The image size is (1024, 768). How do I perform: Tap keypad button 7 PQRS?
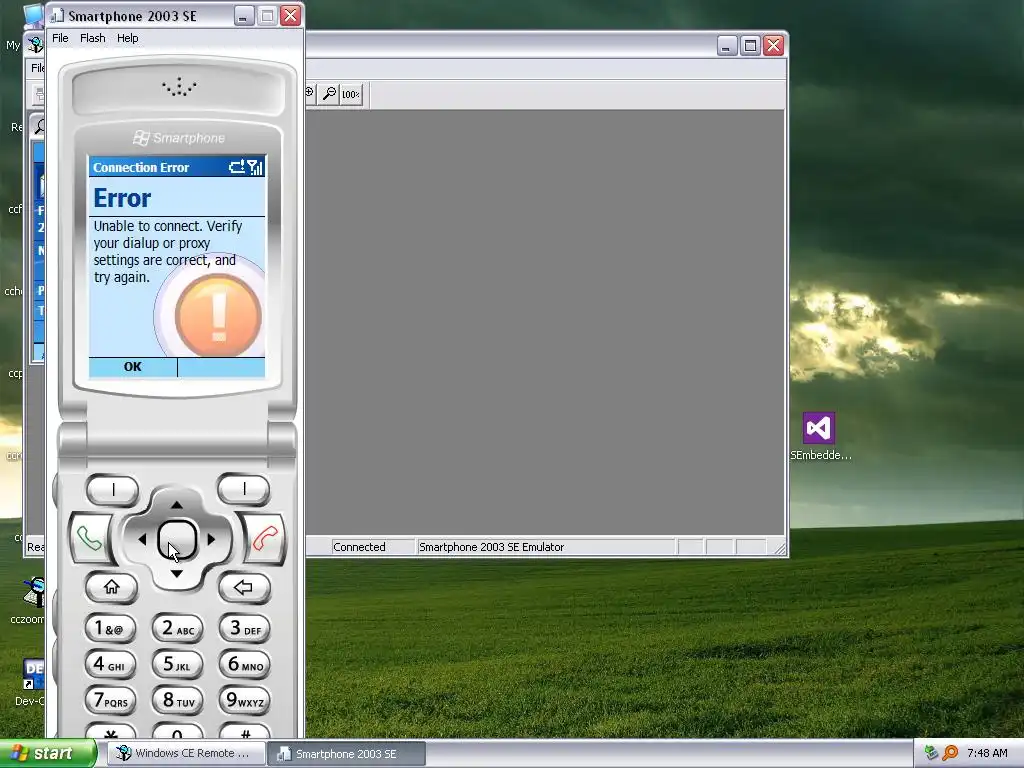[110, 700]
